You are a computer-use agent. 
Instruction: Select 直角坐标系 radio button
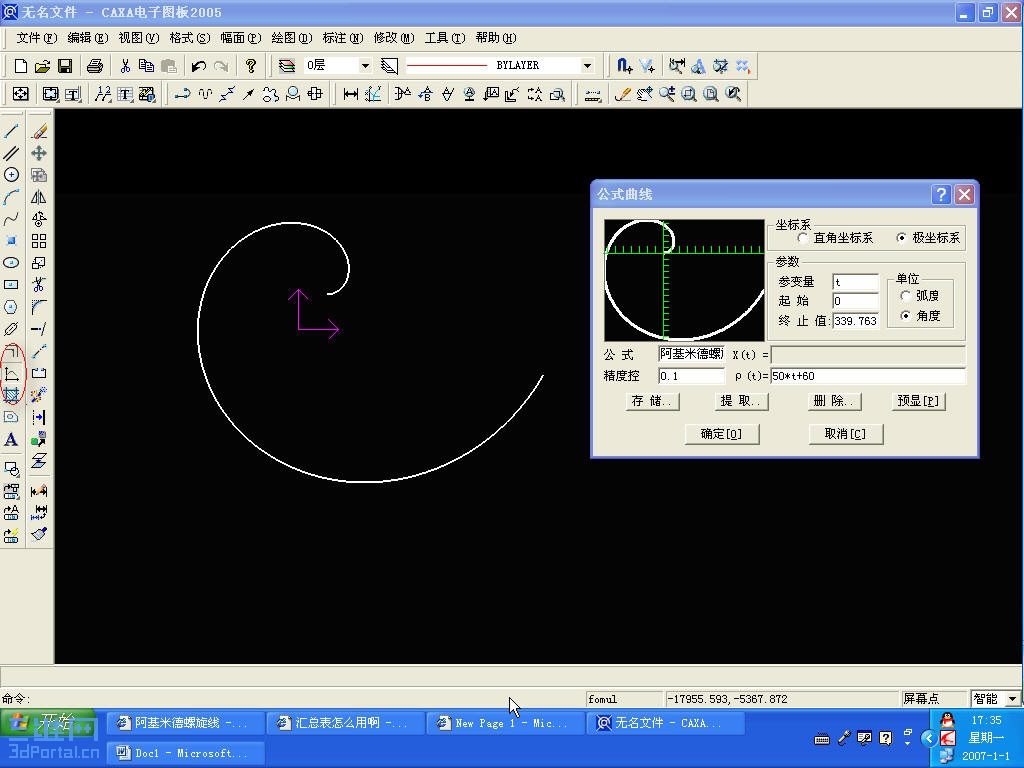(x=803, y=238)
